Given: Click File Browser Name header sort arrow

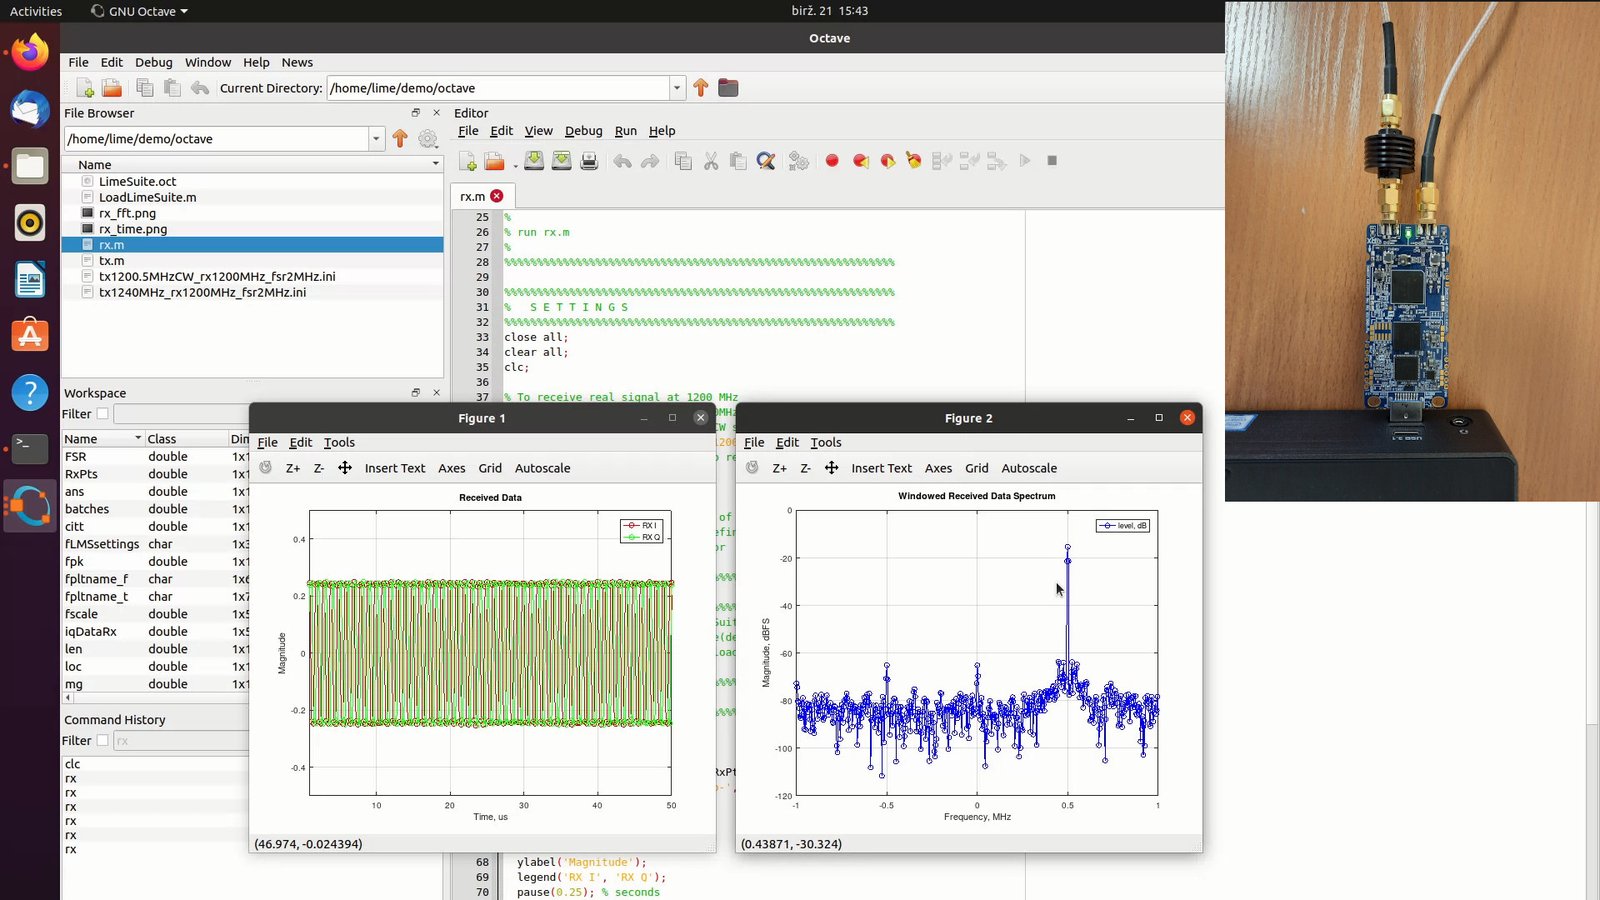Looking at the screenshot, I should [x=435, y=164].
